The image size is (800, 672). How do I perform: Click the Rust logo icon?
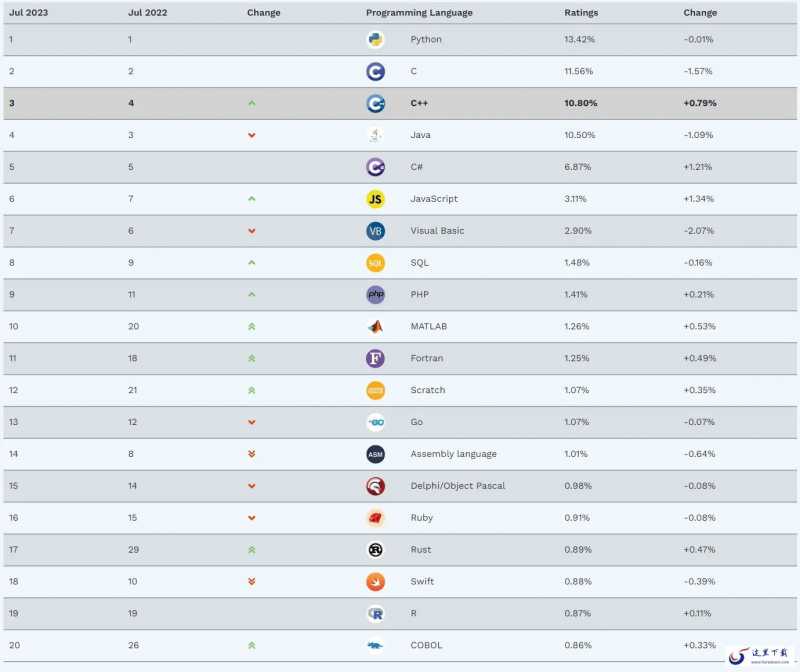tap(376, 550)
